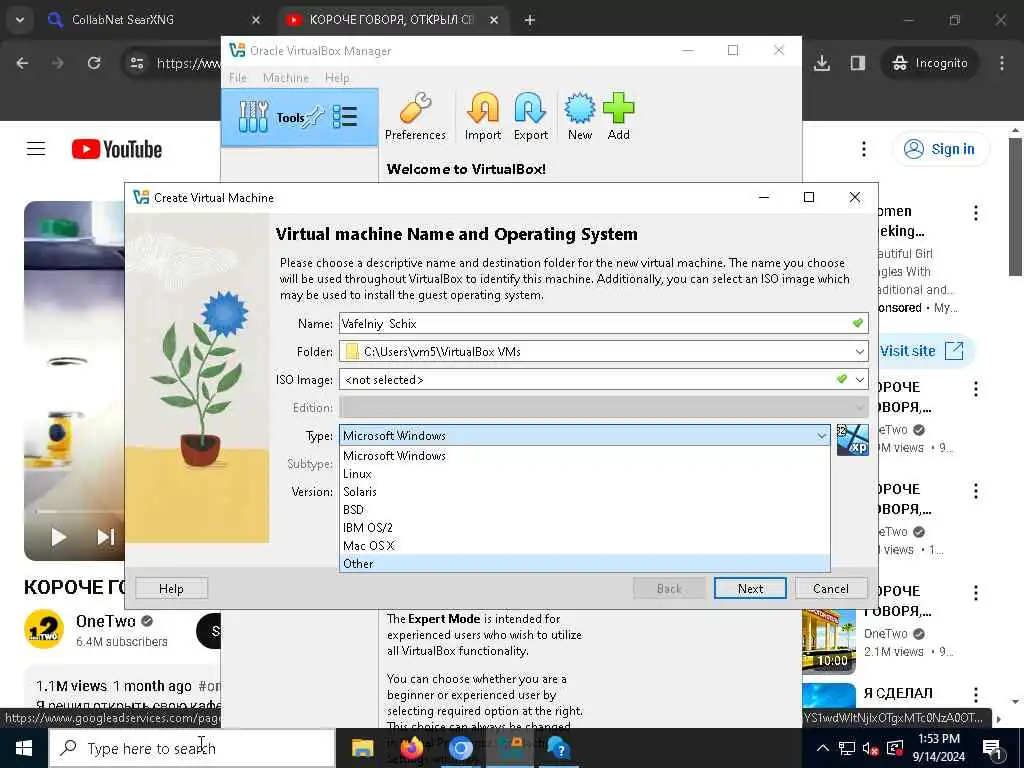The image size is (1024, 768).
Task: Open the ISO Image dropdown arrow
Action: tap(859, 380)
